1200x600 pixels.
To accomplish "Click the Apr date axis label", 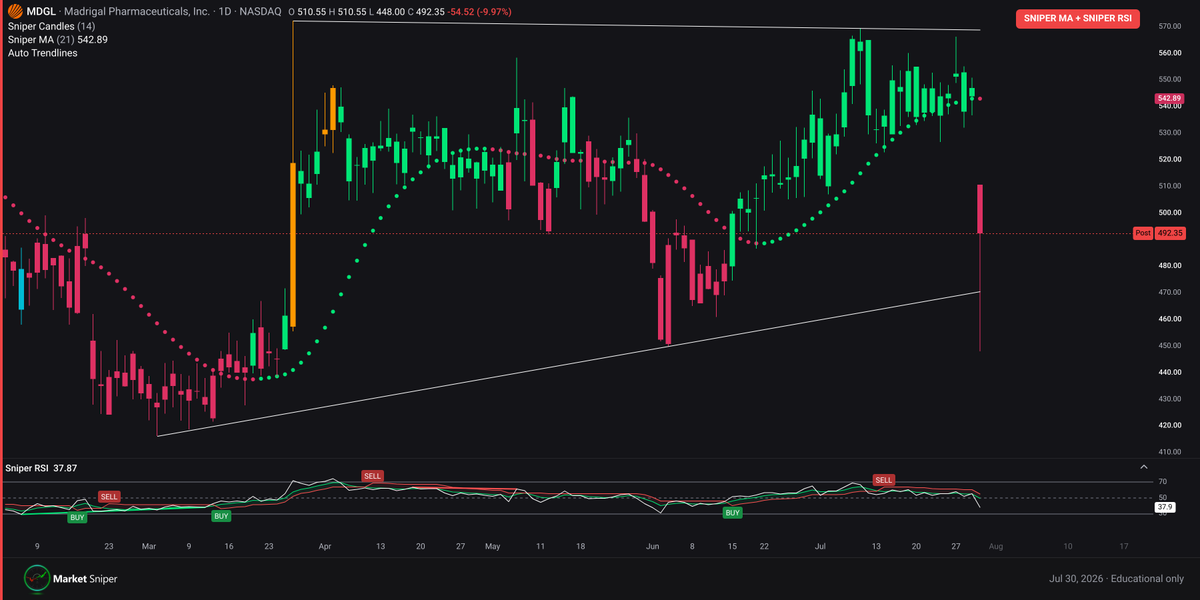I will point(325,547).
